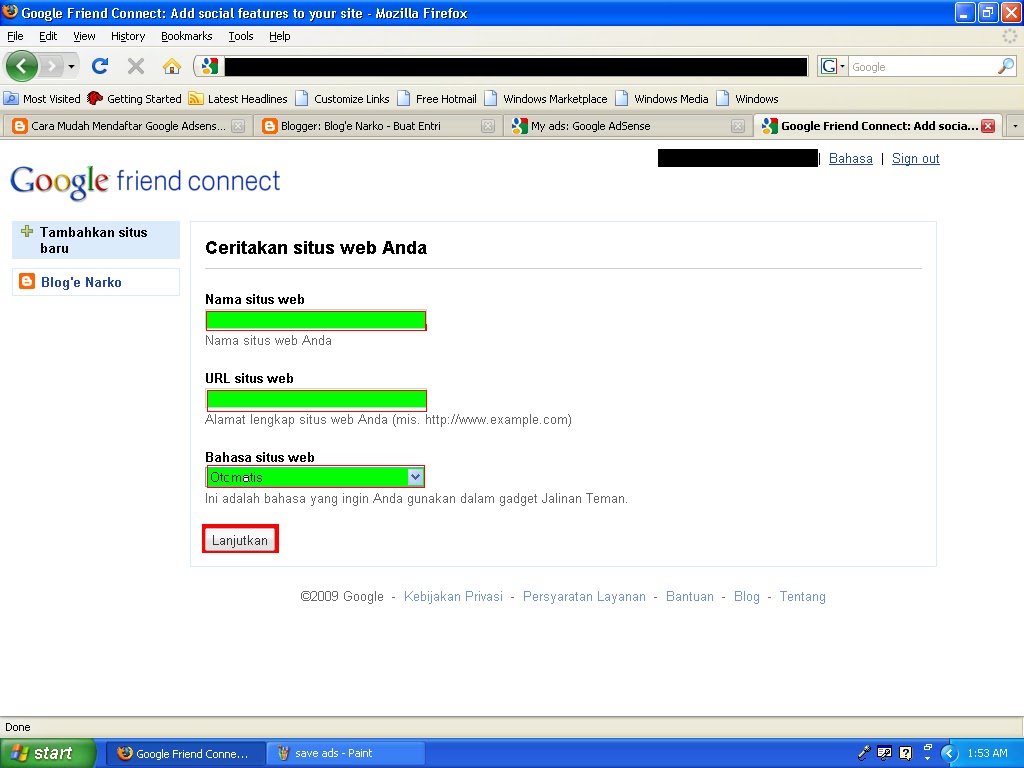
Task: Open the Tentang footer link
Action: click(803, 596)
